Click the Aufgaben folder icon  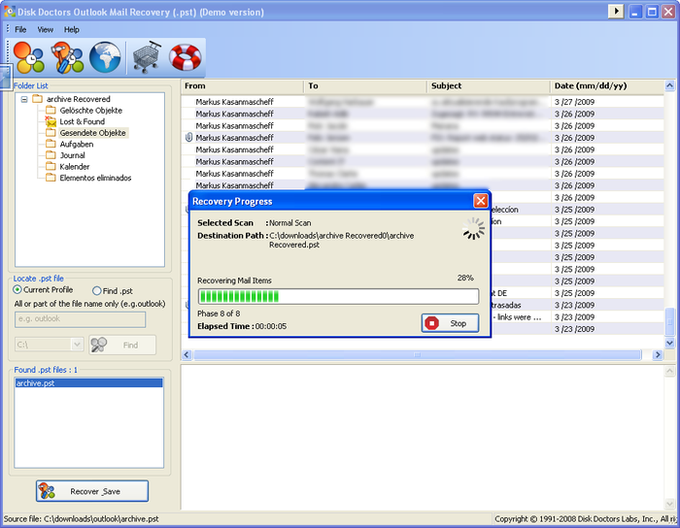[51, 144]
